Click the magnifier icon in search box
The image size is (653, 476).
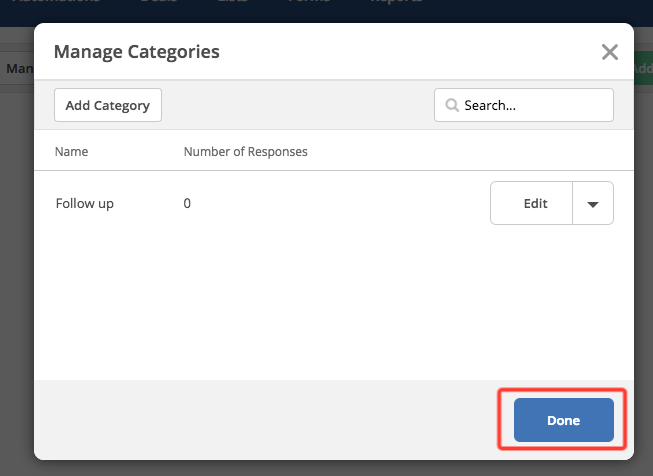451,105
